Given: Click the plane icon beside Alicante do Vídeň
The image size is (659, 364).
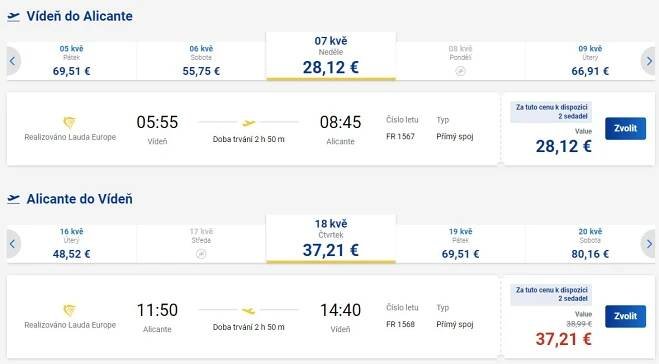Looking at the screenshot, I should coord(13,199).
